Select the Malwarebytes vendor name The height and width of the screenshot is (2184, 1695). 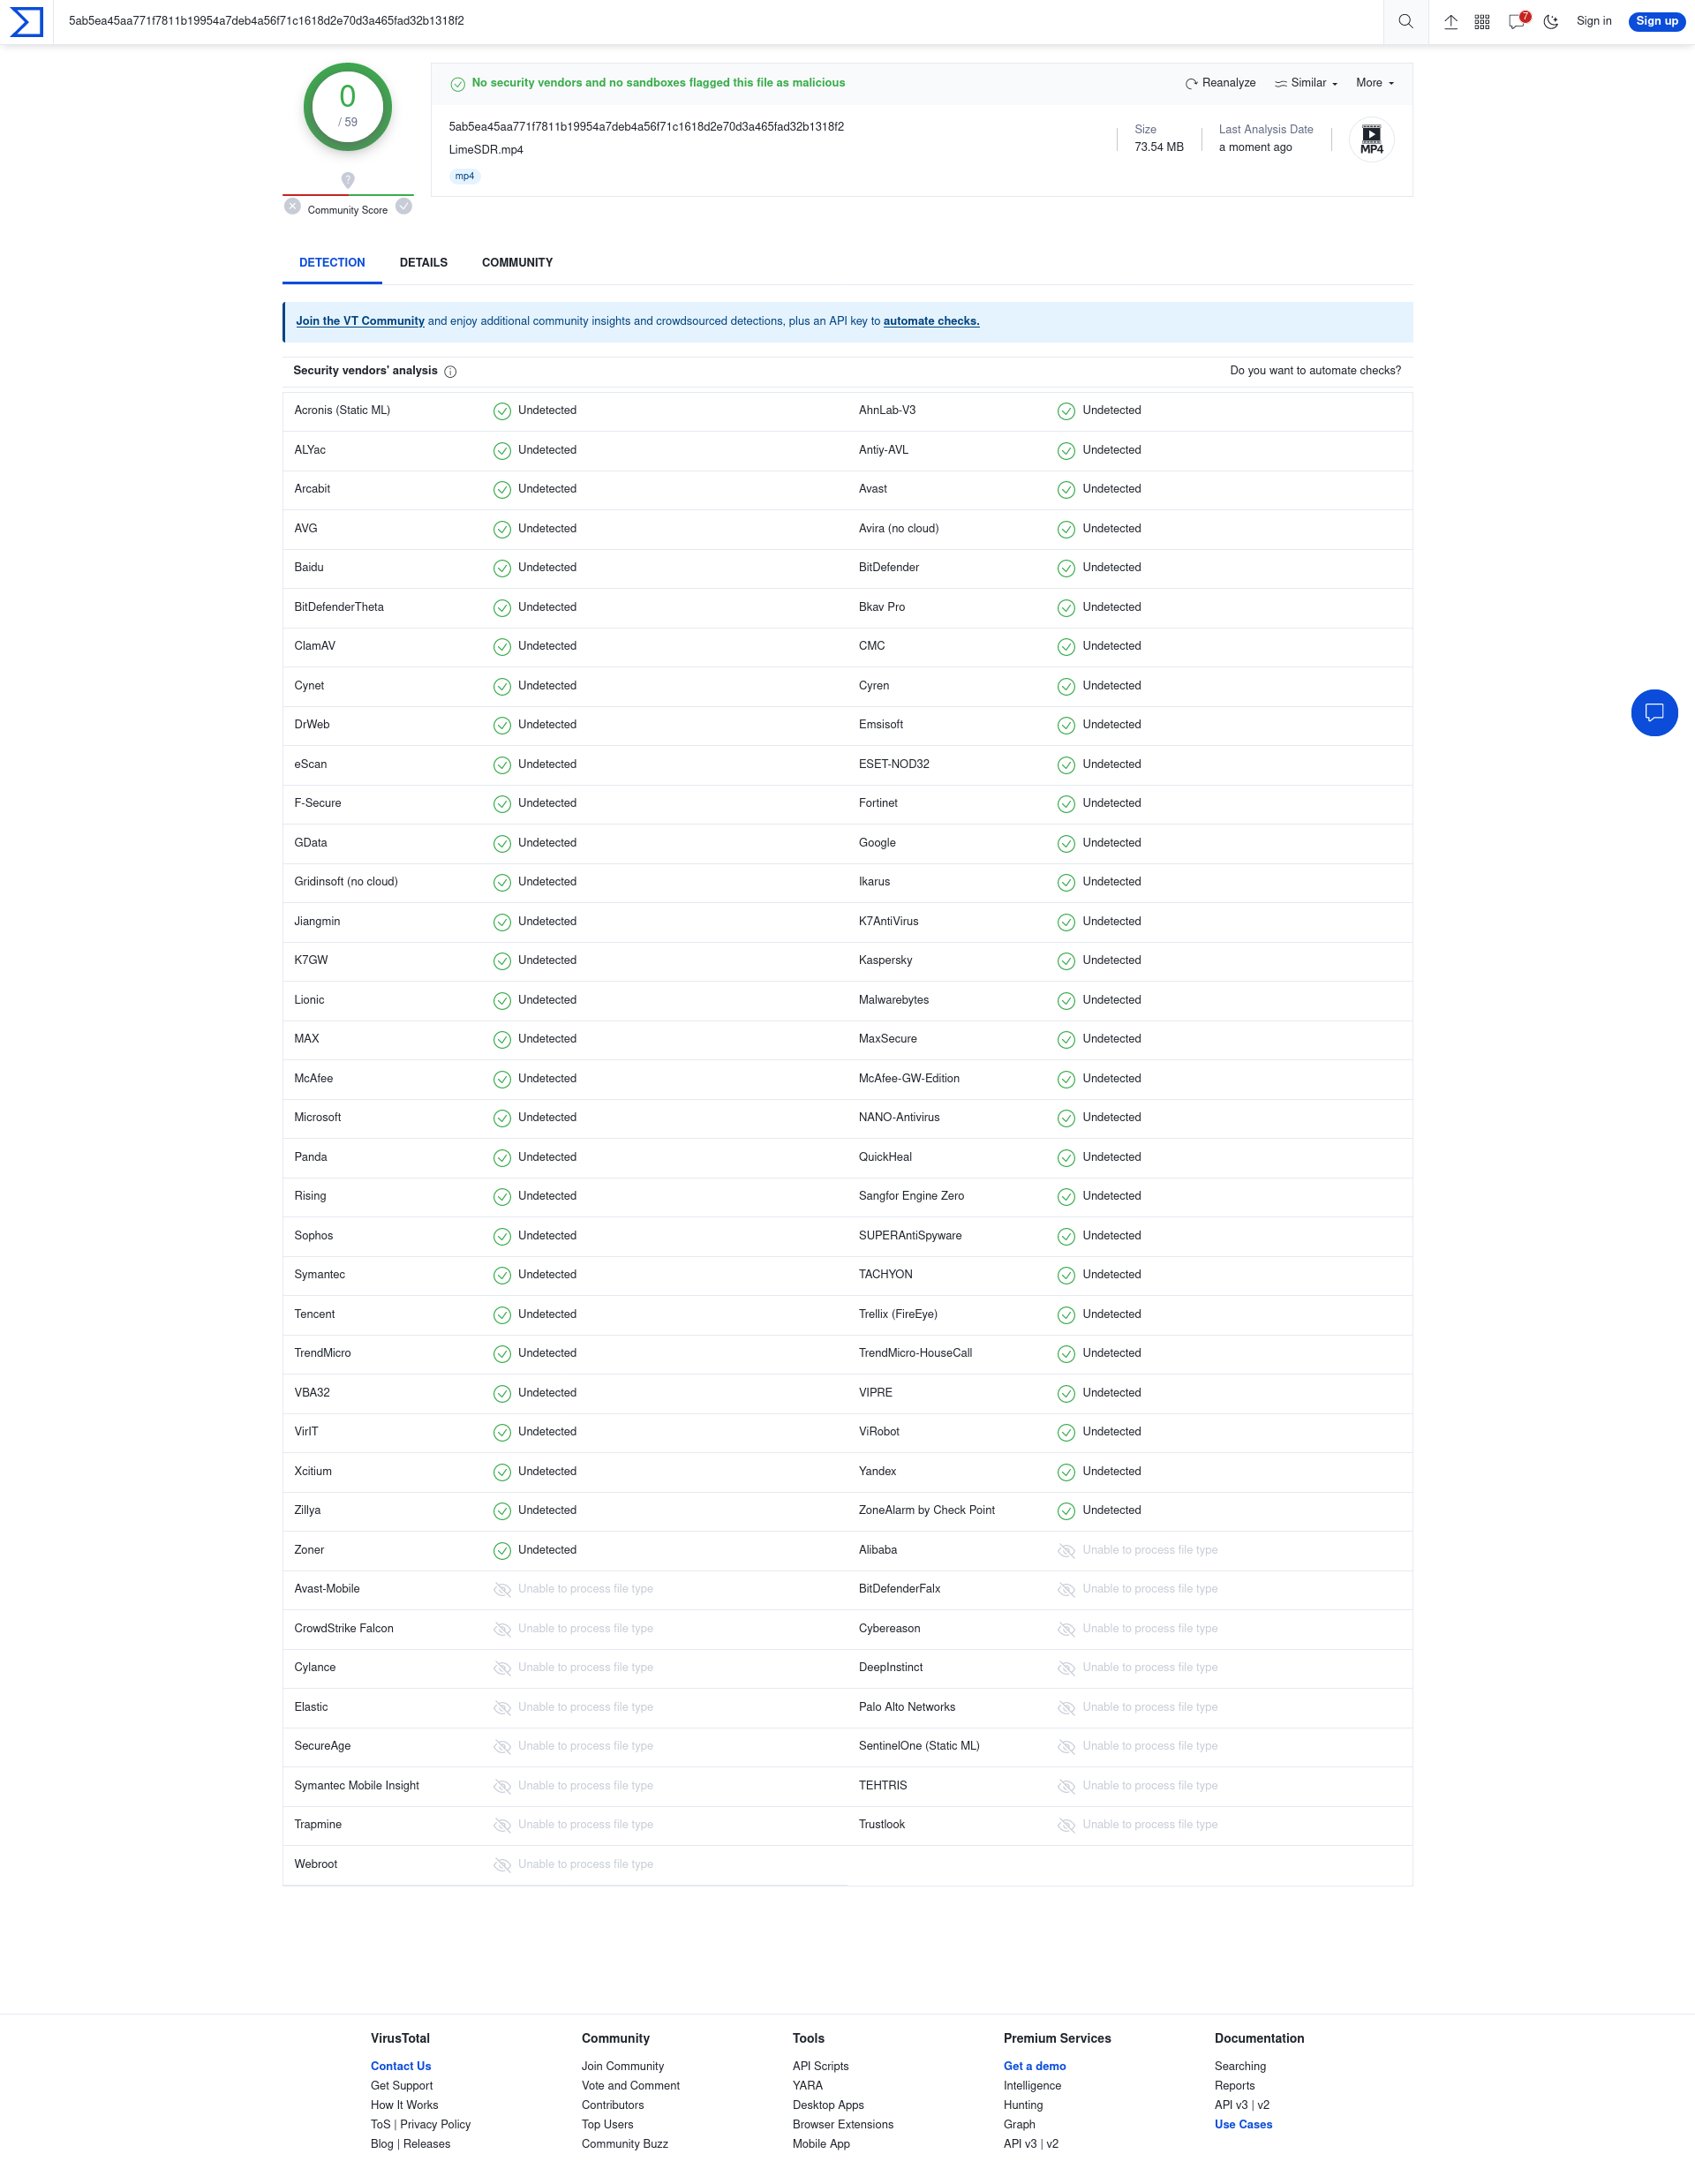pos(893,1000)
